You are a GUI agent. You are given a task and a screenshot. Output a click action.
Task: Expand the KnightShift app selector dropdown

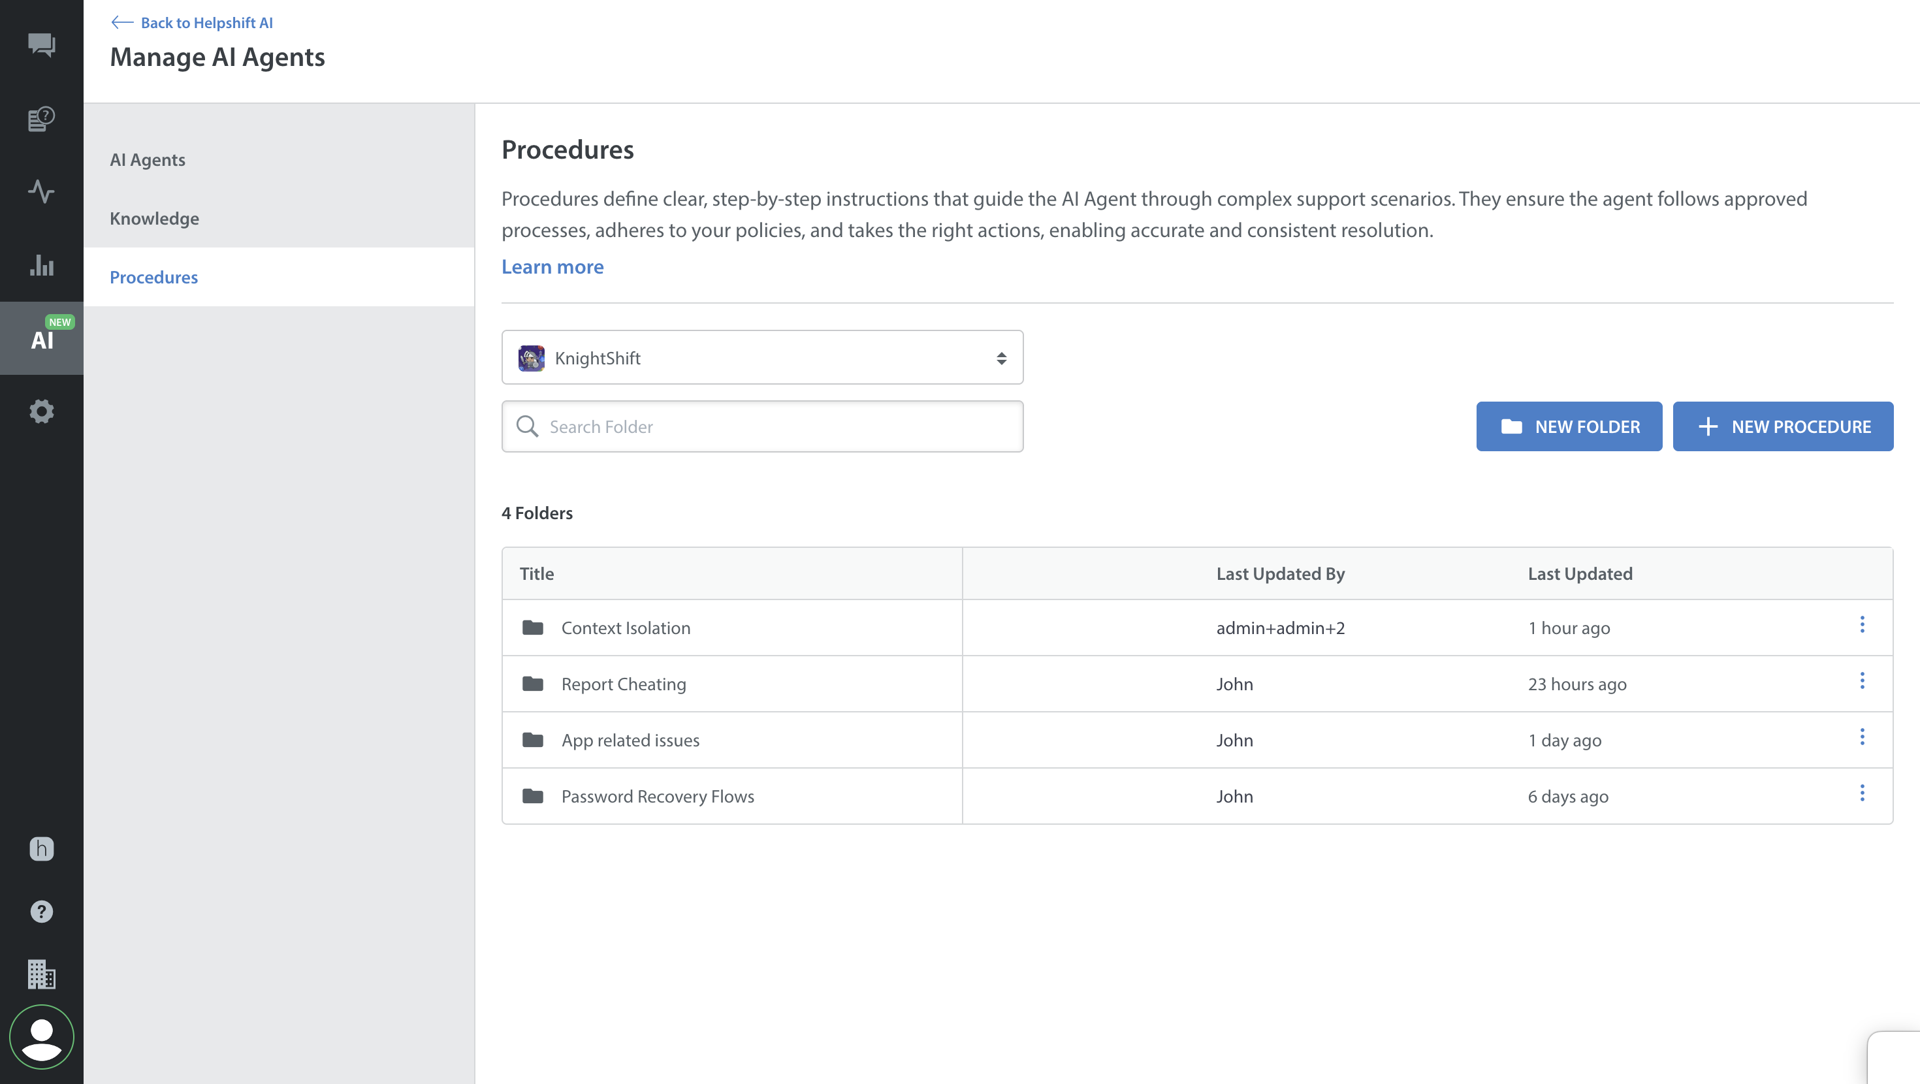[x=762, y=358]
